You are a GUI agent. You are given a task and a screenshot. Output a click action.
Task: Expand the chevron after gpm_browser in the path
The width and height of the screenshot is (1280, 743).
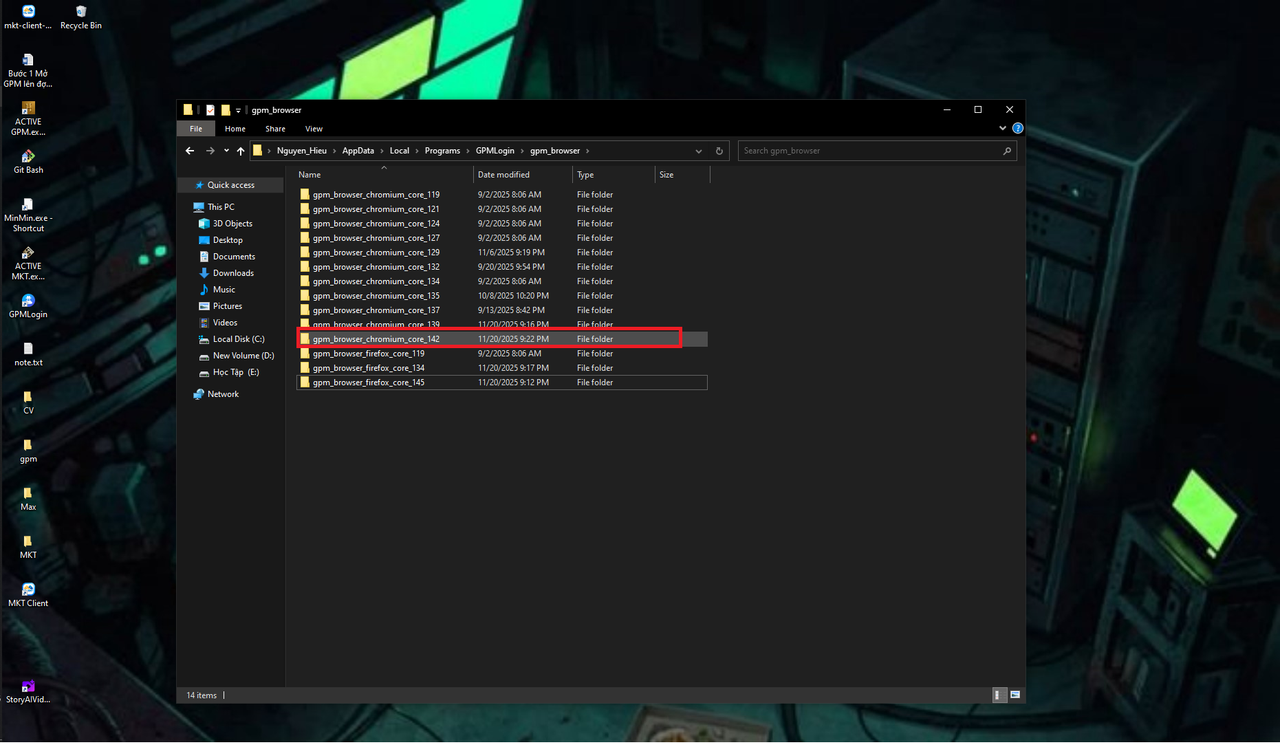588,151
